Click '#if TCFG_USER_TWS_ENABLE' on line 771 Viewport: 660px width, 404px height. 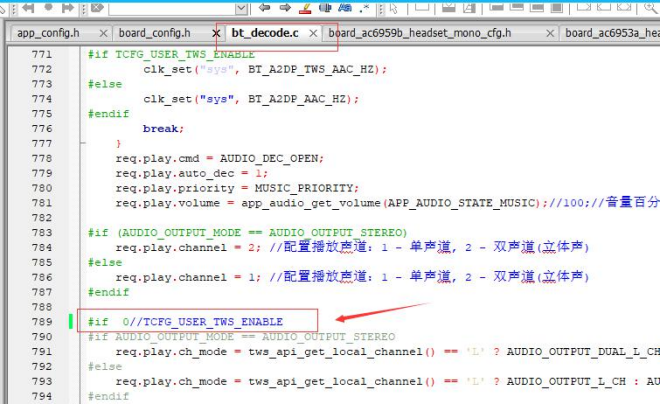[171, 55]
